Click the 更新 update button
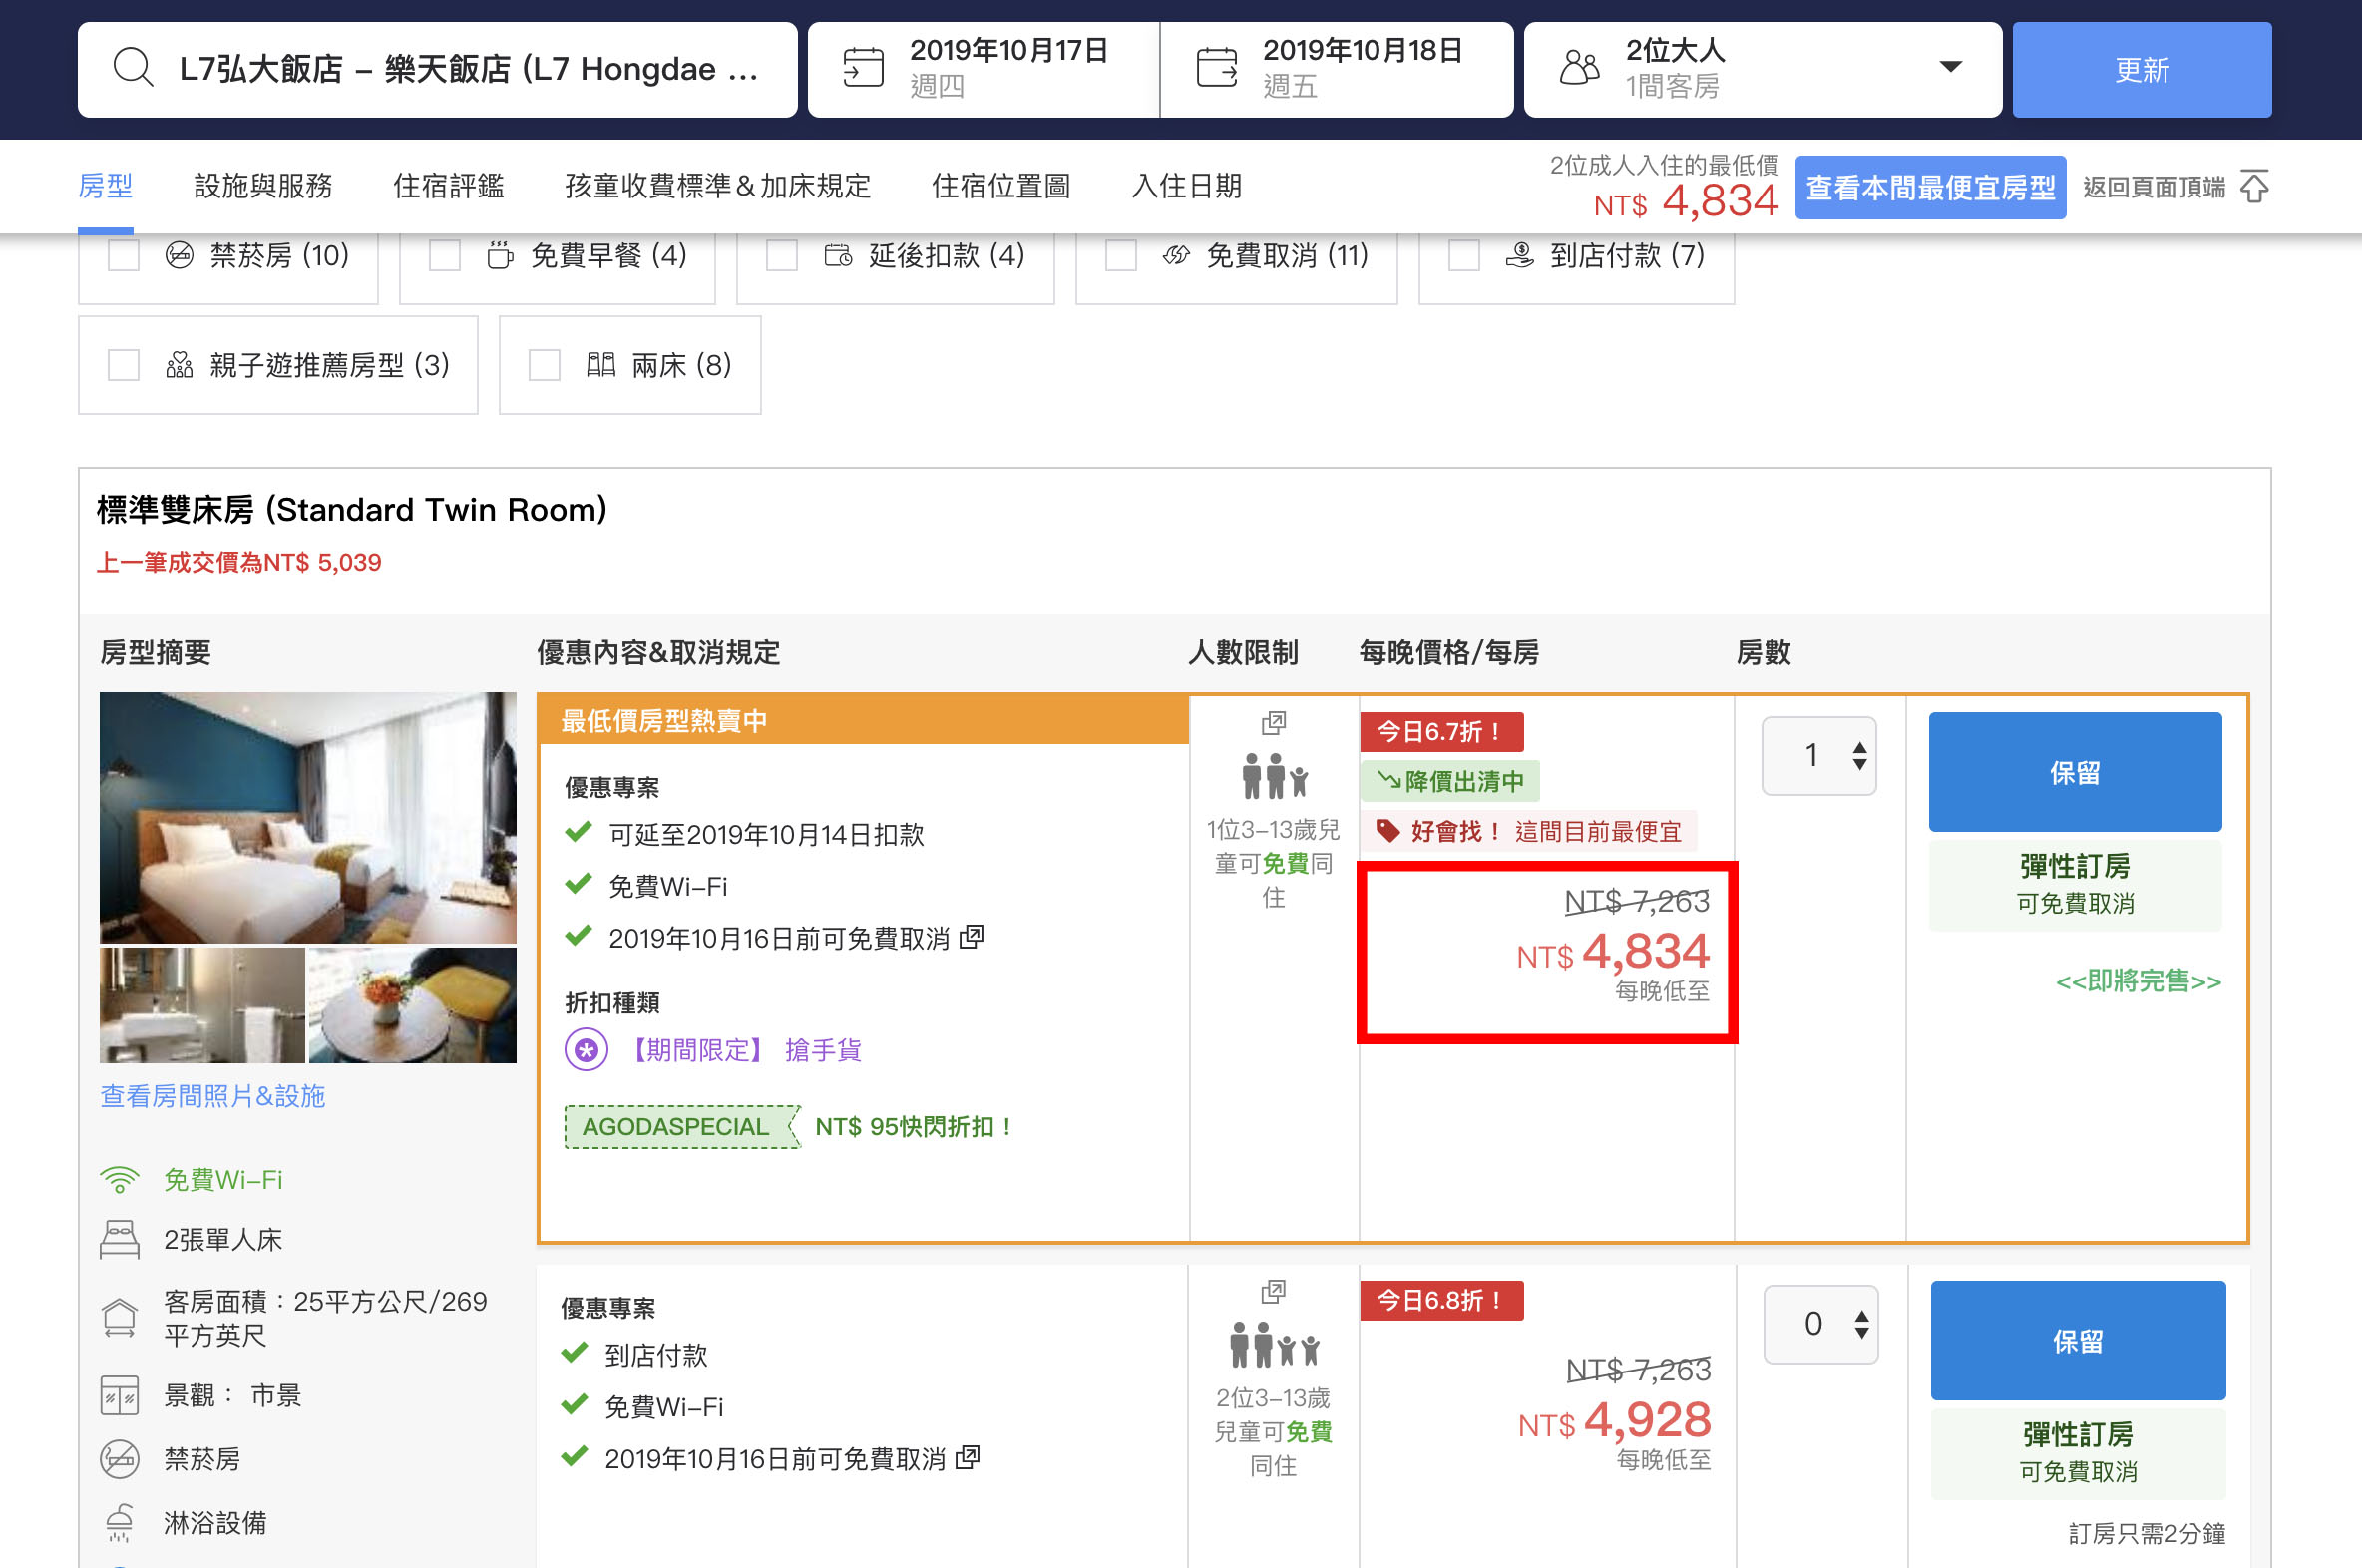 pyautogui.click(x=2142, y=69)
